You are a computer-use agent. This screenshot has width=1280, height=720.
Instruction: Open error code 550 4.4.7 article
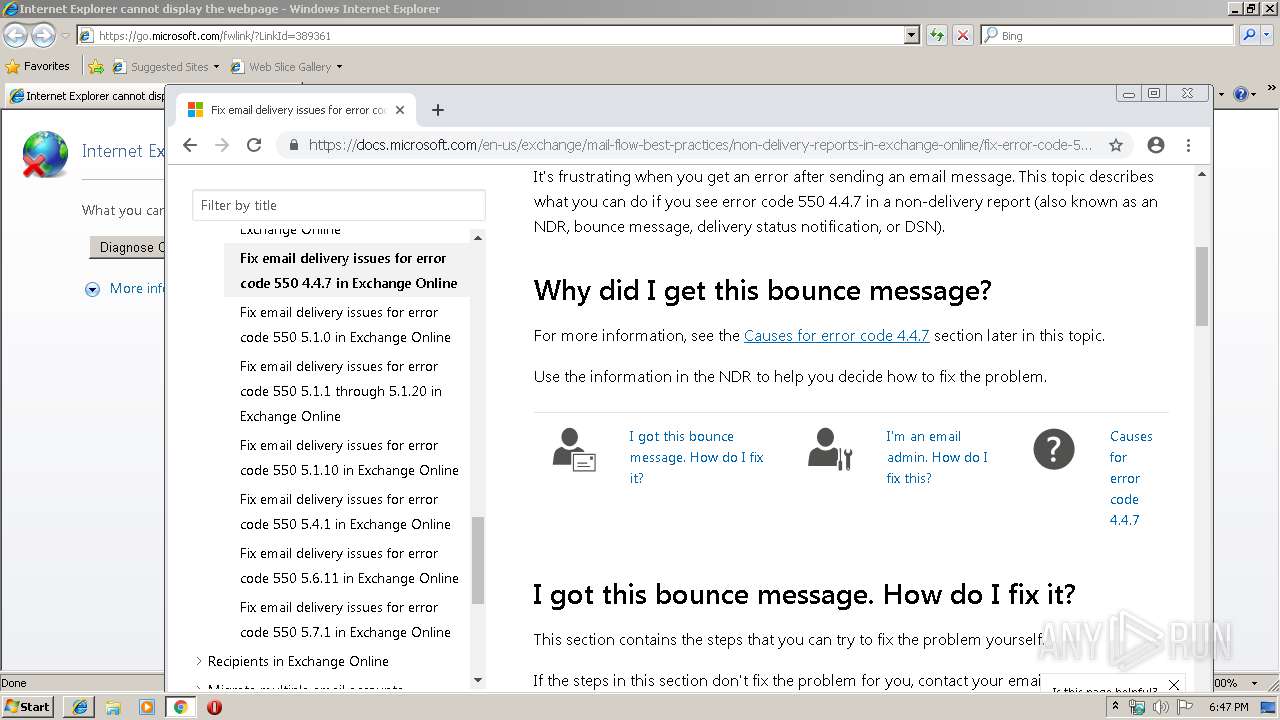pyautogui.click(x=349, y=270)
